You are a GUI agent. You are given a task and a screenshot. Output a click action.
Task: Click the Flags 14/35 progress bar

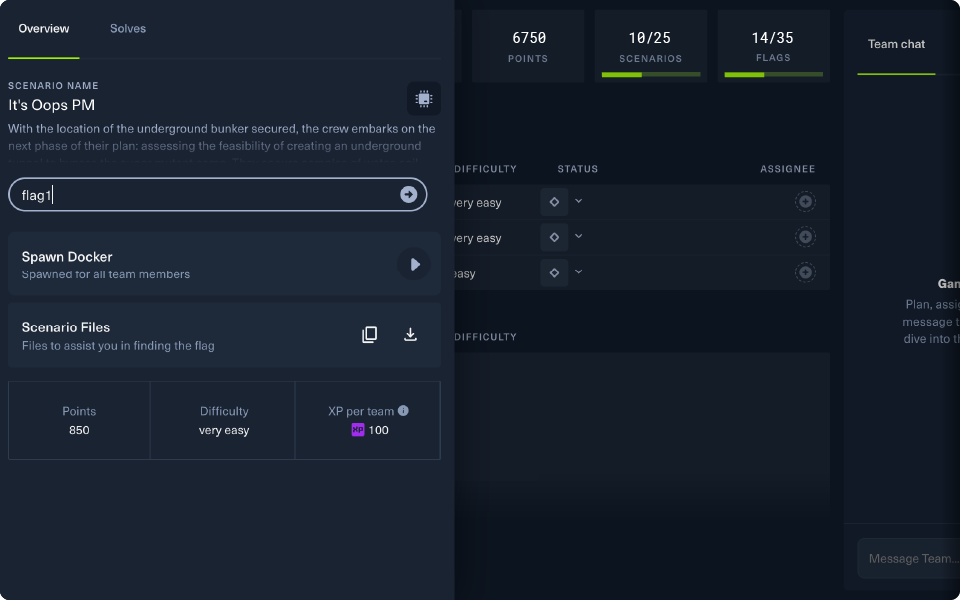[x=773, y=75]
